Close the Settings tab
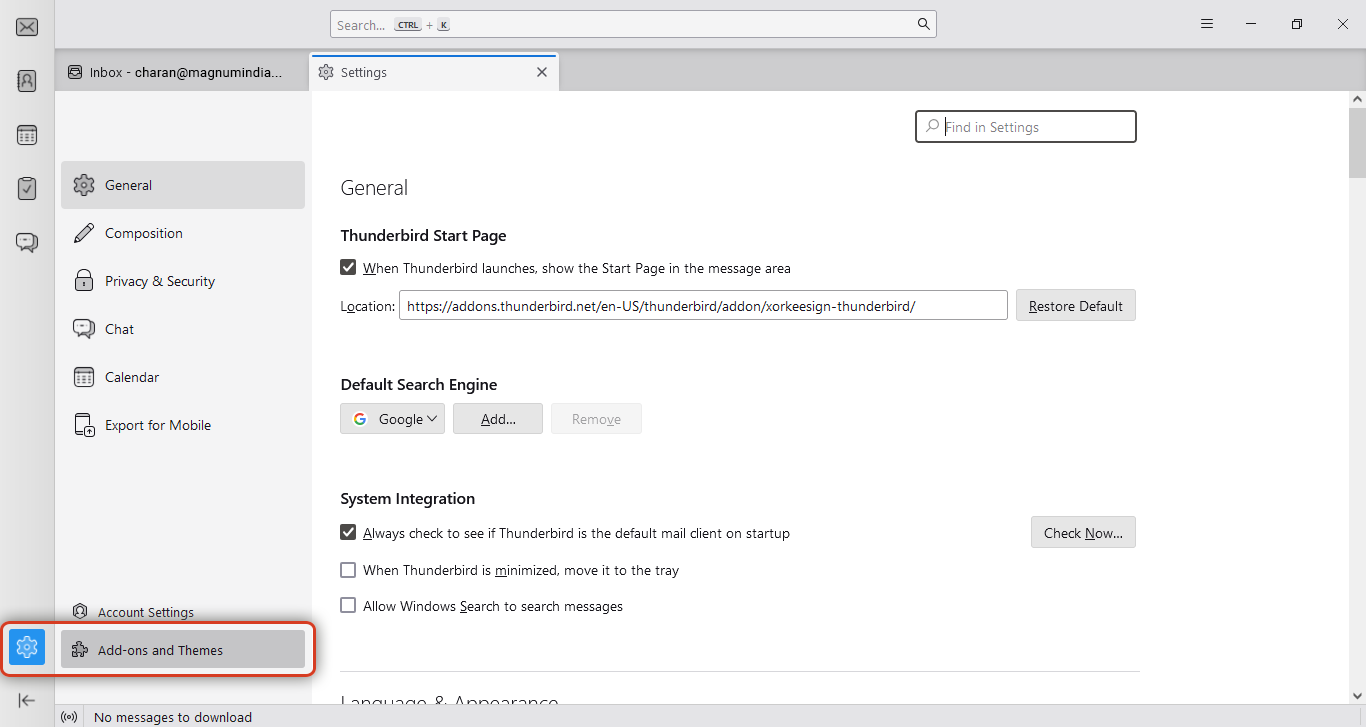 pos(542,72)
